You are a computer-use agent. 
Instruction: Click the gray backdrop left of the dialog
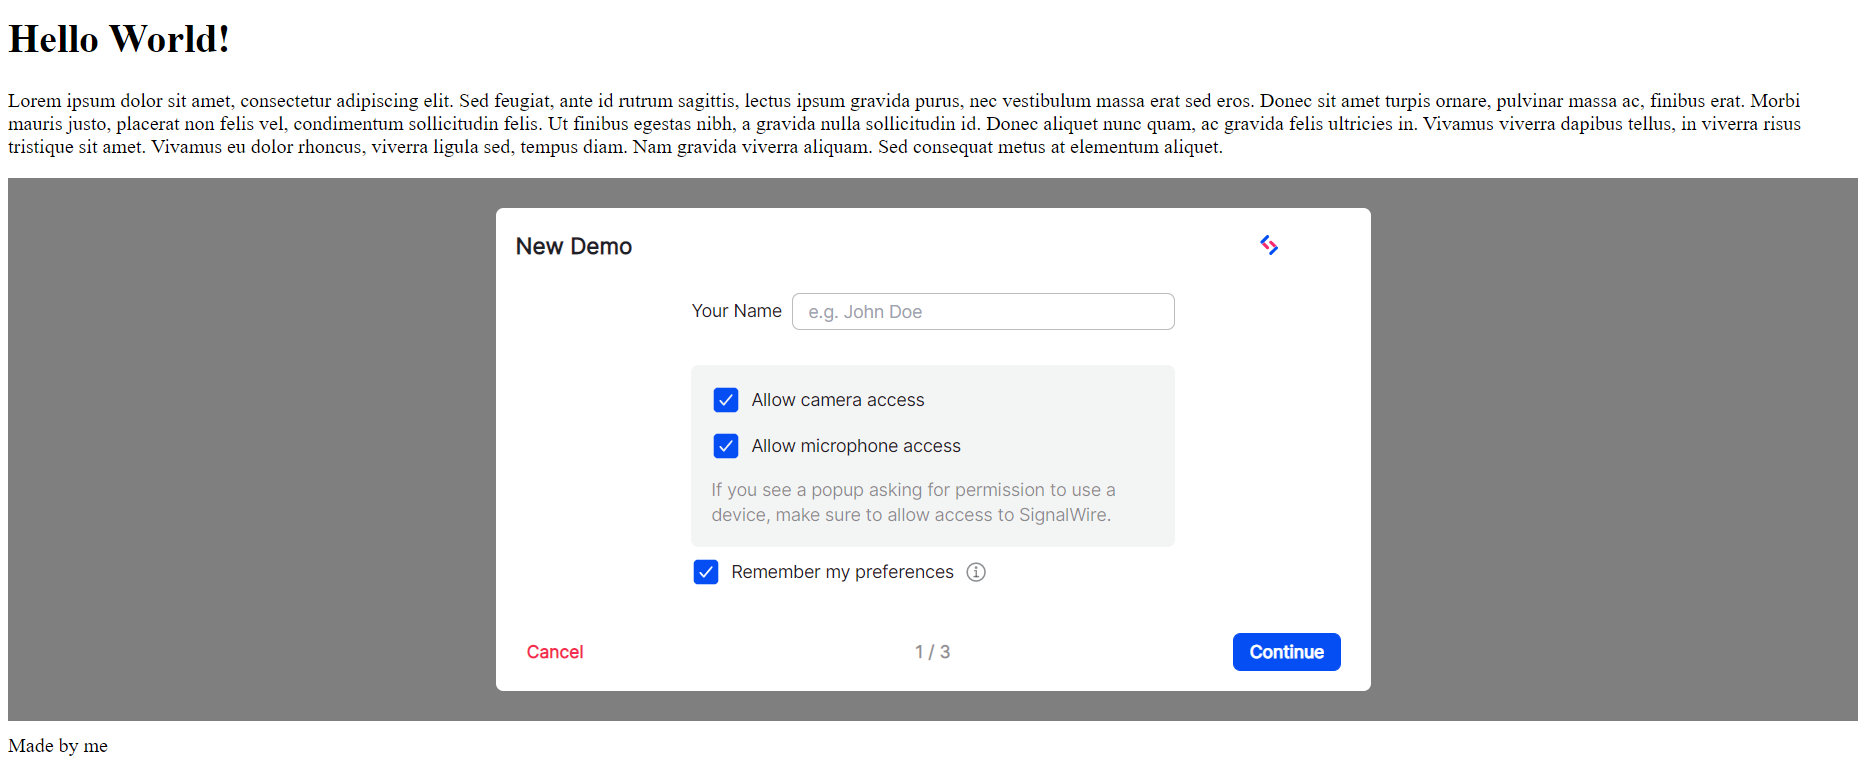tap(250, 450)
